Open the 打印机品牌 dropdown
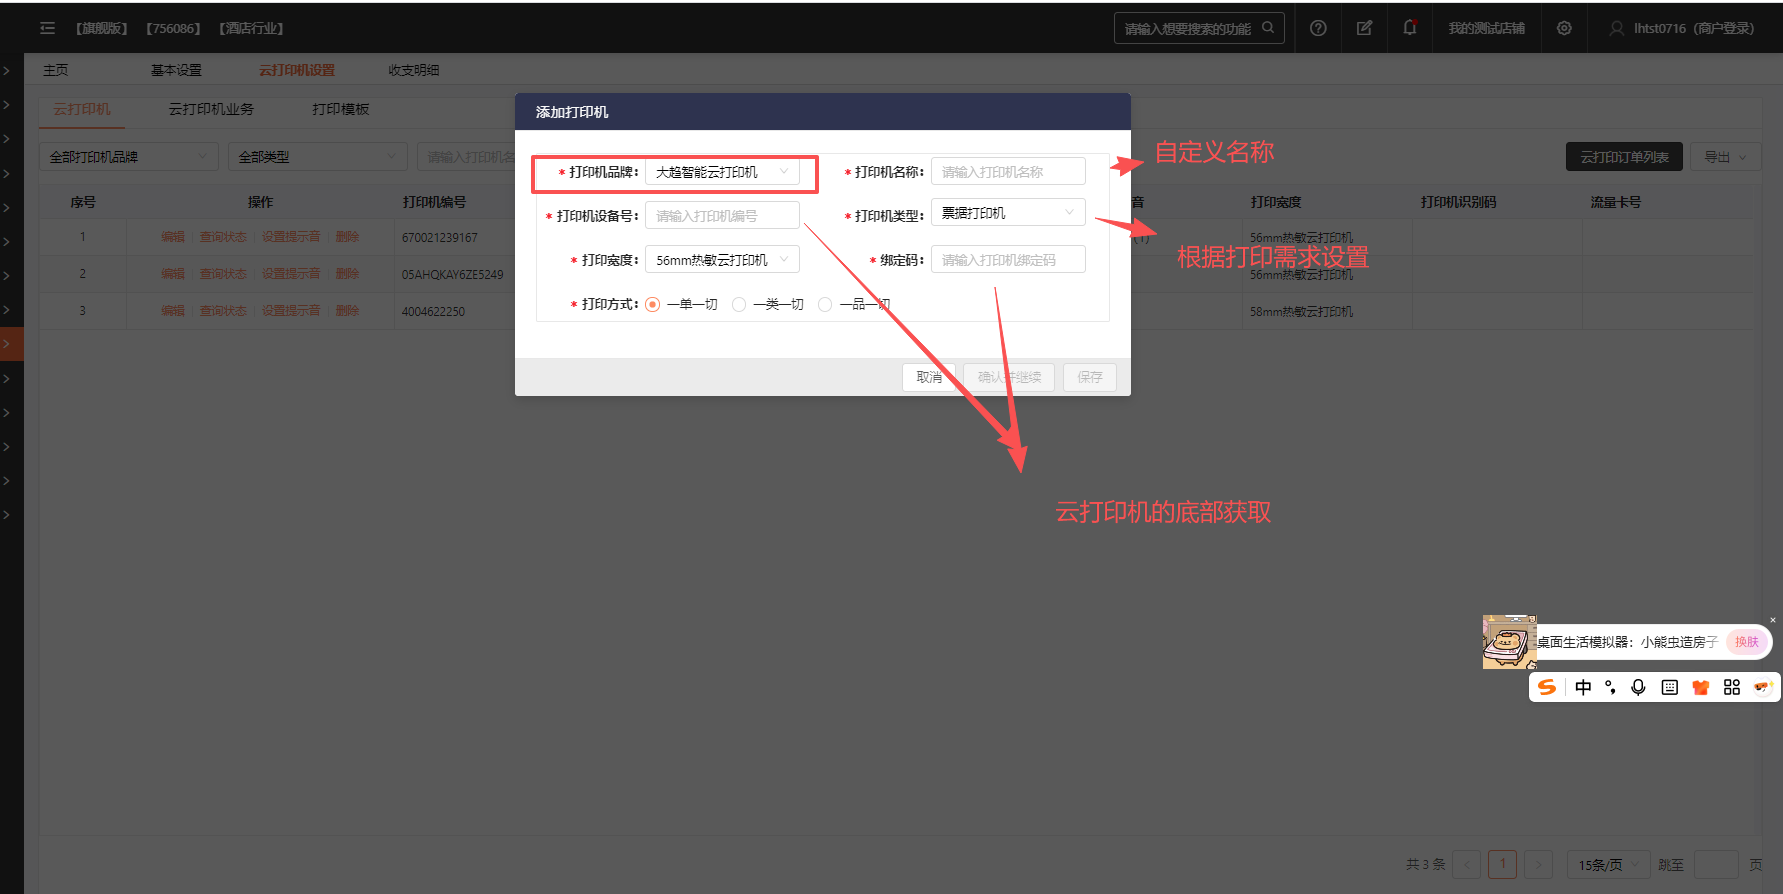Image resolution: width=1783 pixels, height=894 pixels. [722, 172]
